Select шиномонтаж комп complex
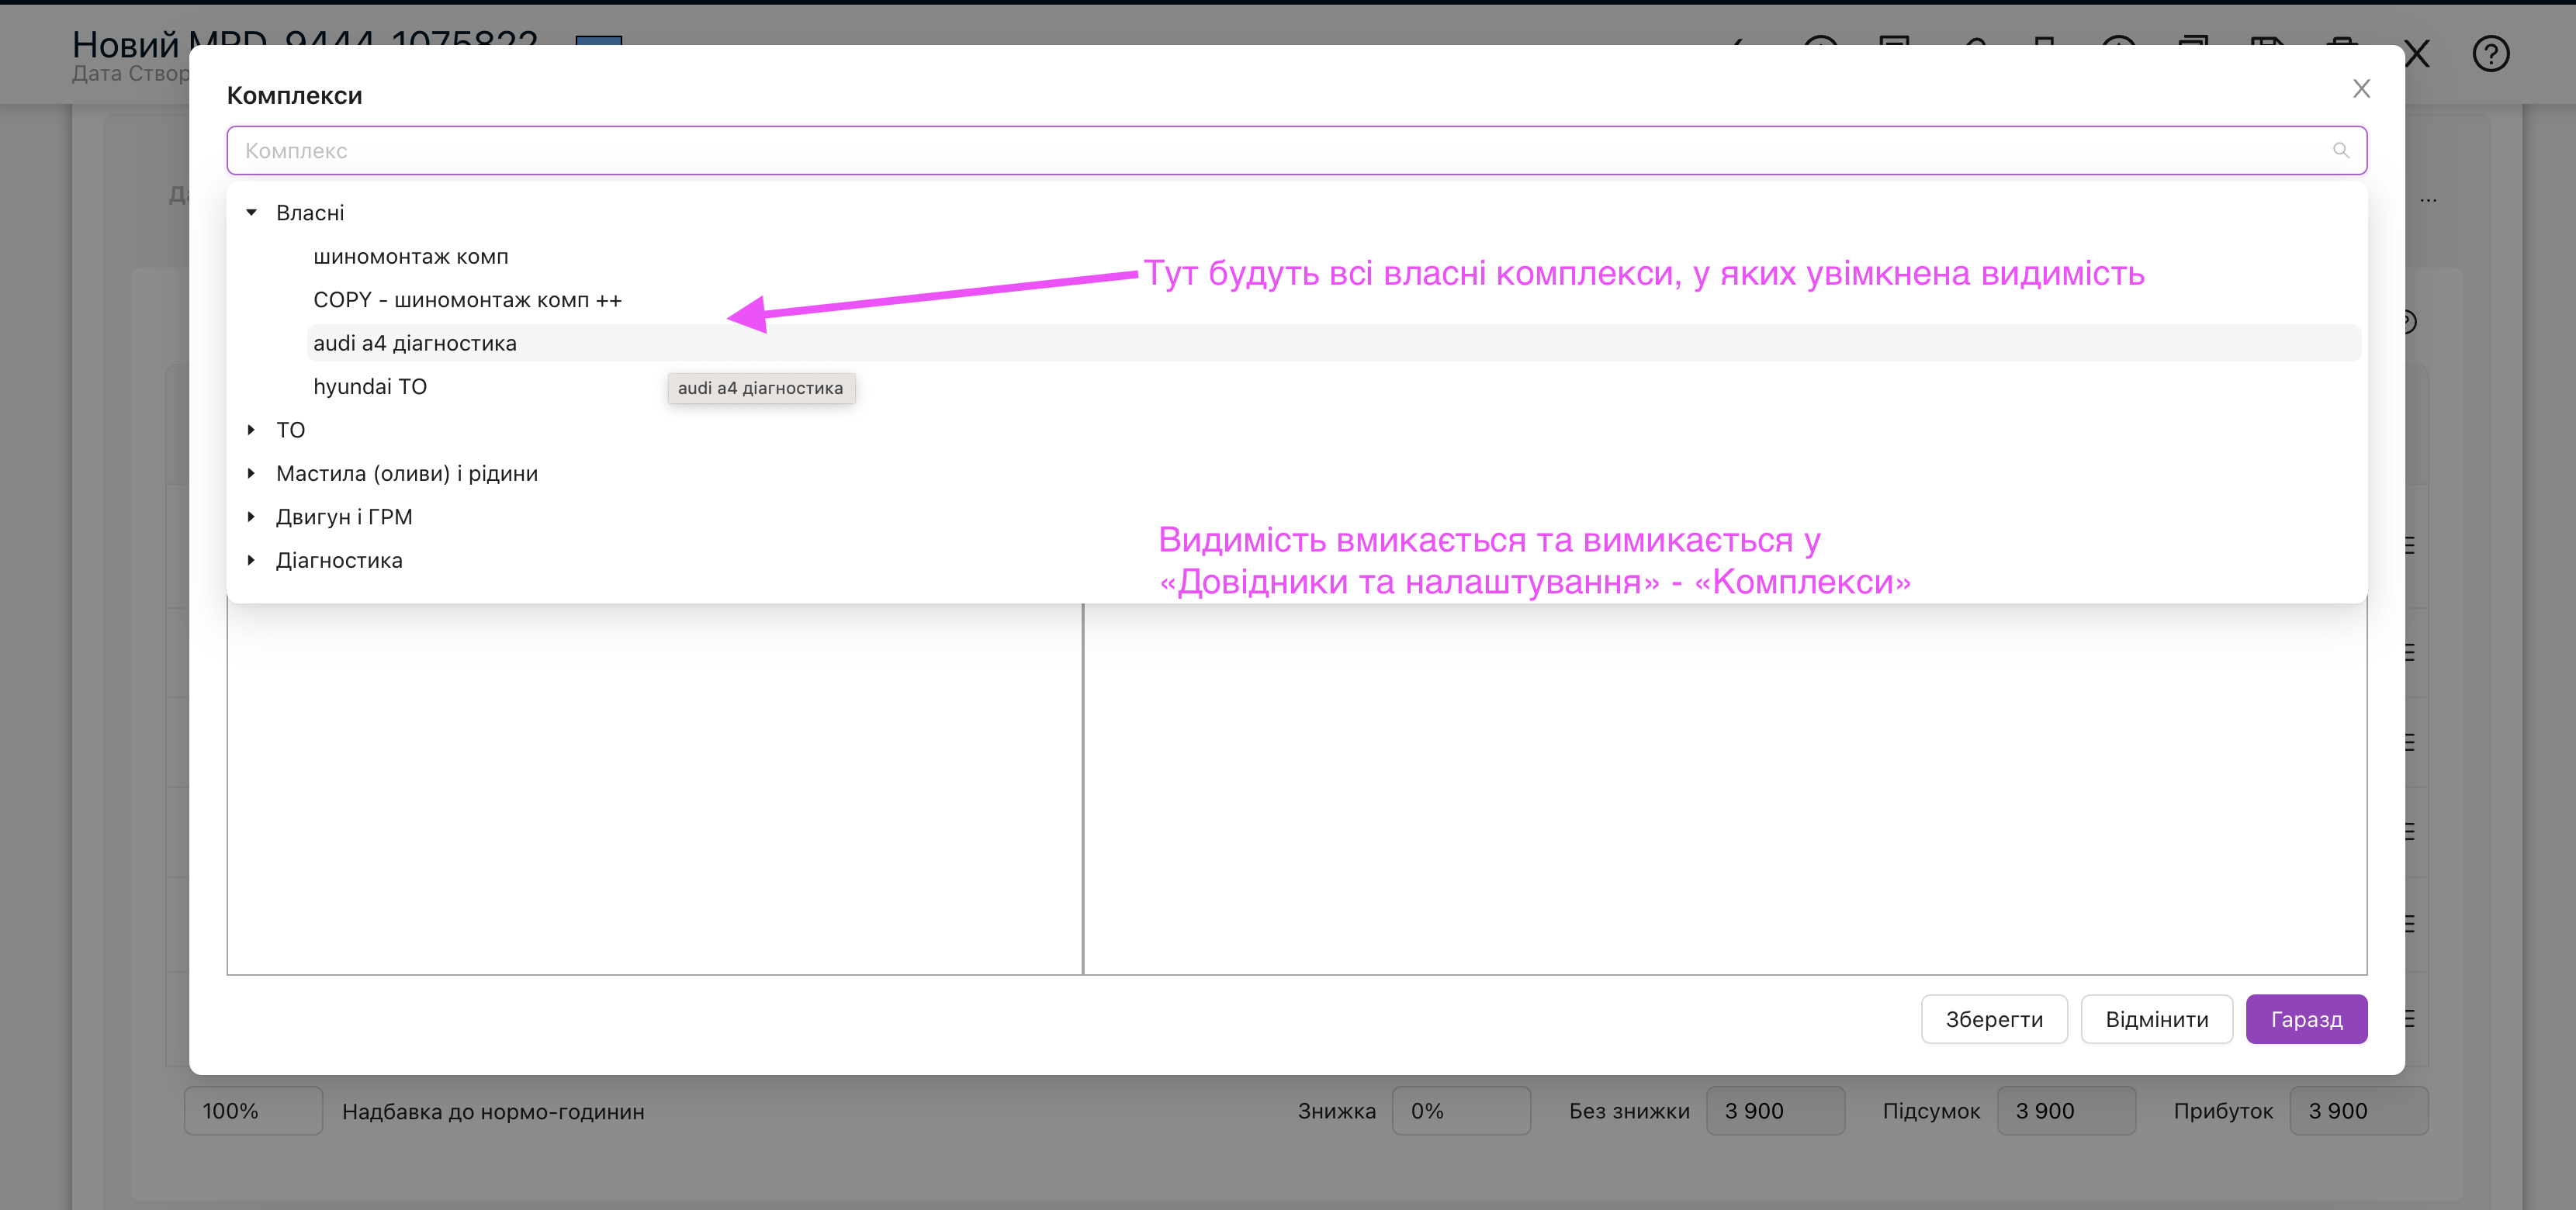Screen dimensions: 2576x1210 (411, 256)
